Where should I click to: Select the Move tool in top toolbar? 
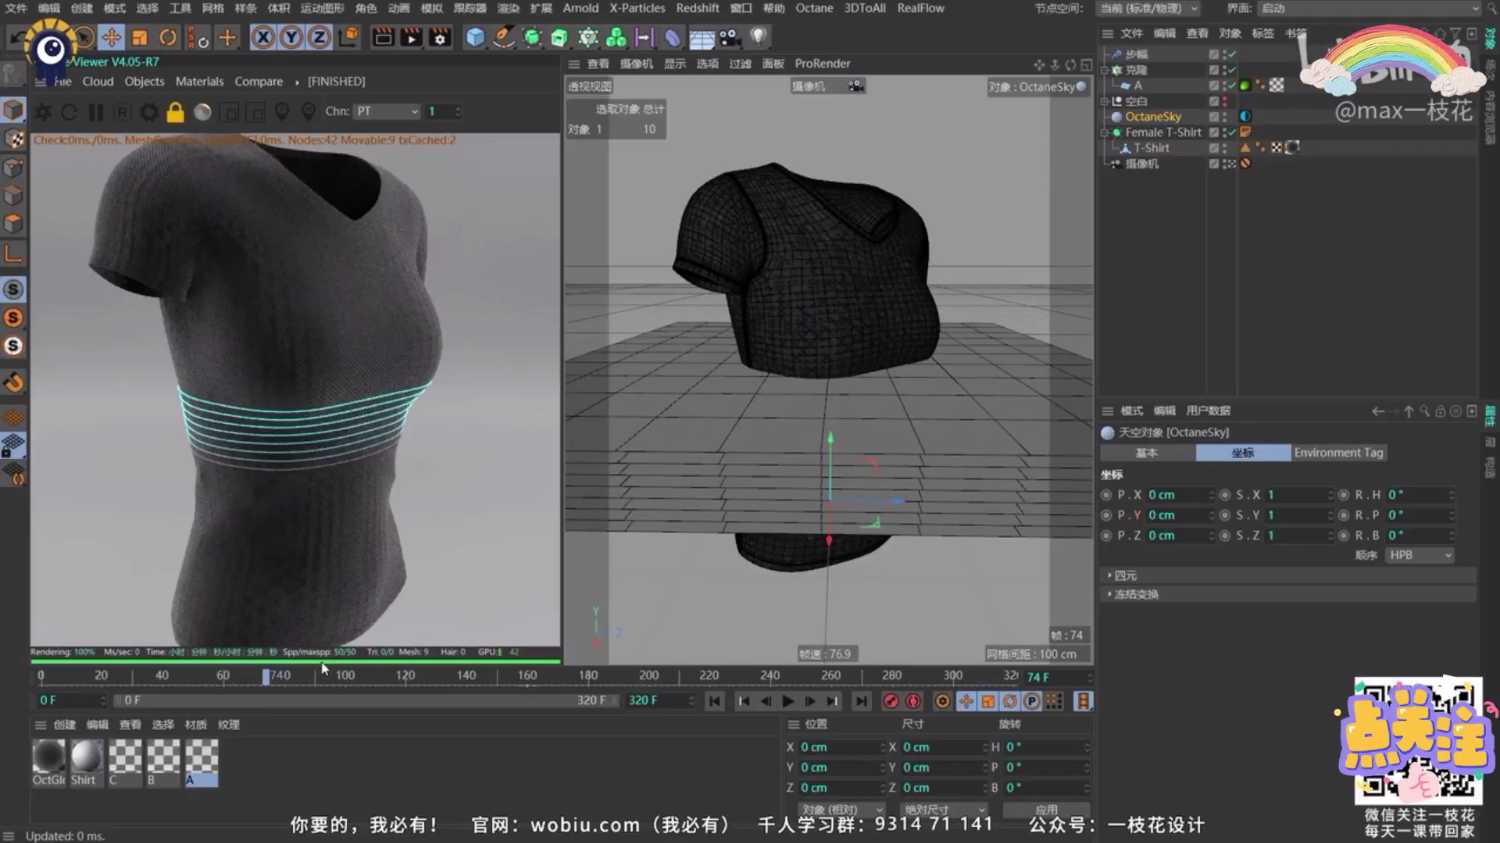point(111,38)
